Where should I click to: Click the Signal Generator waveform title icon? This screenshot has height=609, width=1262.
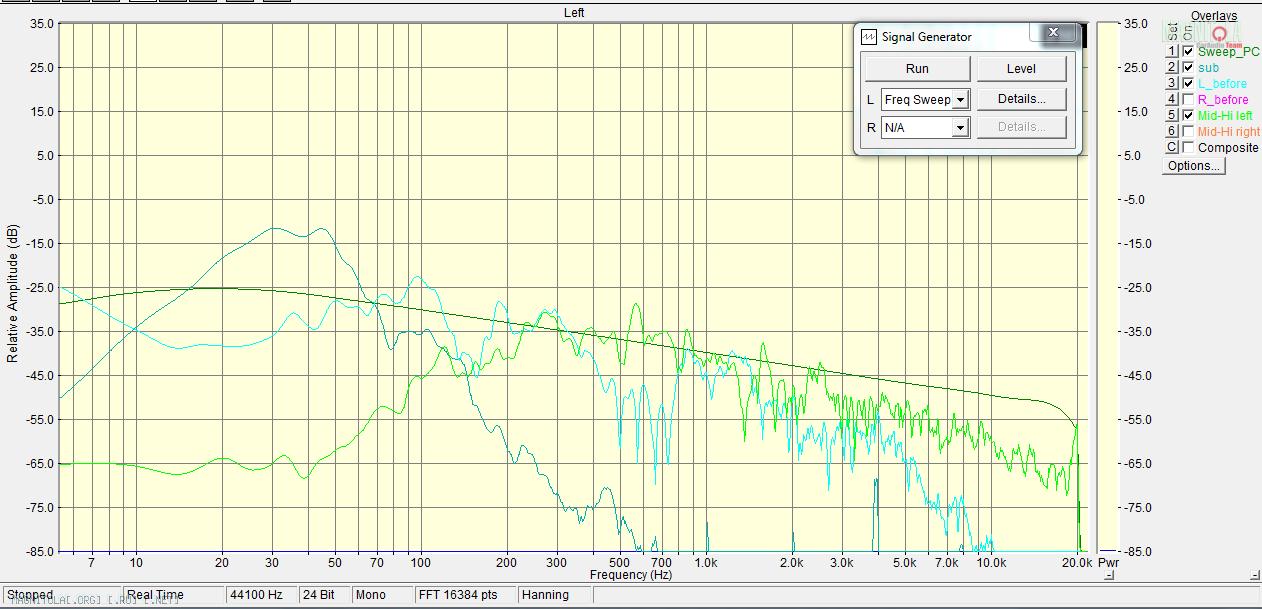coord(868,37)
